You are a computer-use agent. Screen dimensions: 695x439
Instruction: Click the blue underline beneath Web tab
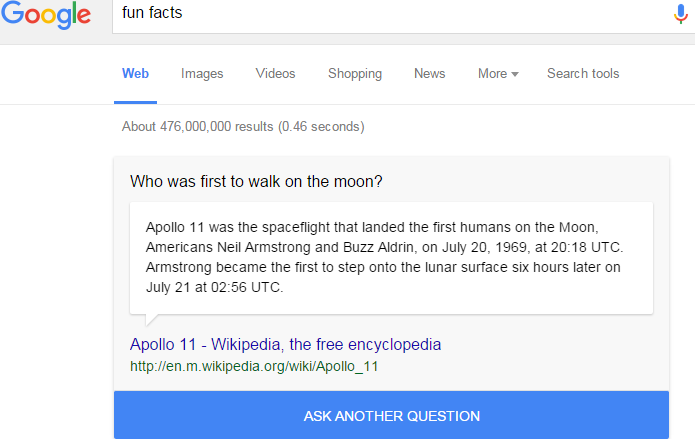tap(135, 102)
